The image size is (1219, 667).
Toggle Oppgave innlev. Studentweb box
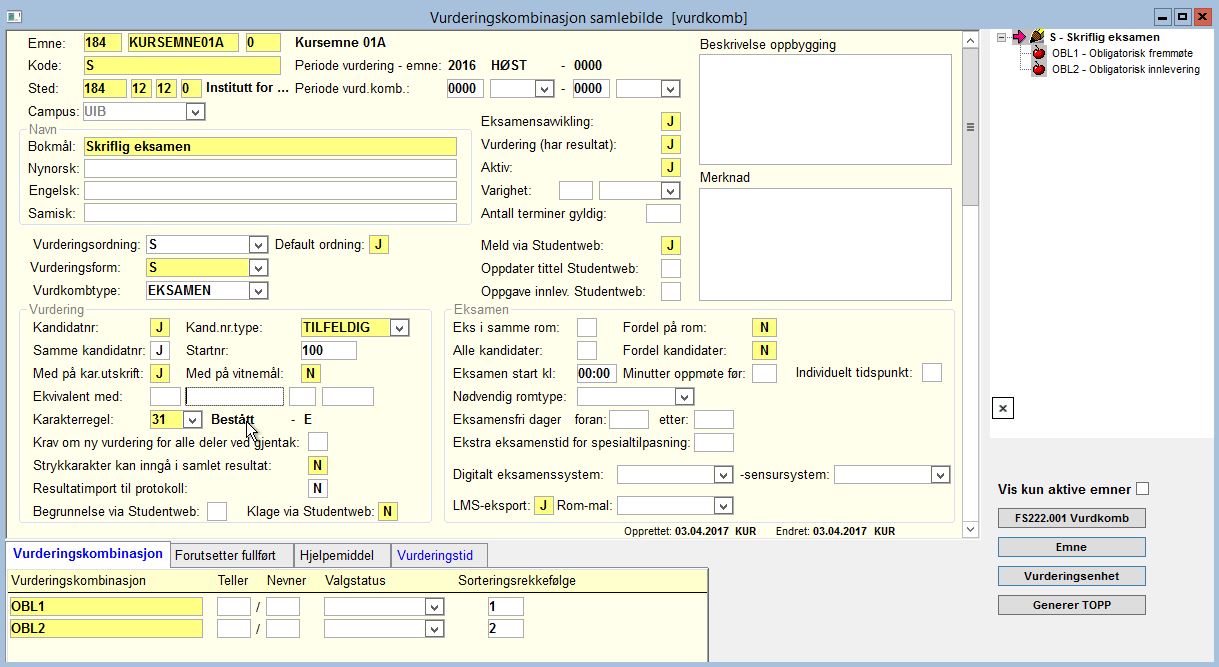coord(671,291)
